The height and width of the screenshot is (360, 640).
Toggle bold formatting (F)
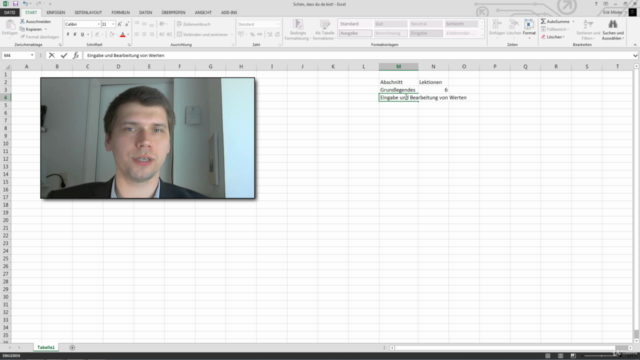coord(68,35)
